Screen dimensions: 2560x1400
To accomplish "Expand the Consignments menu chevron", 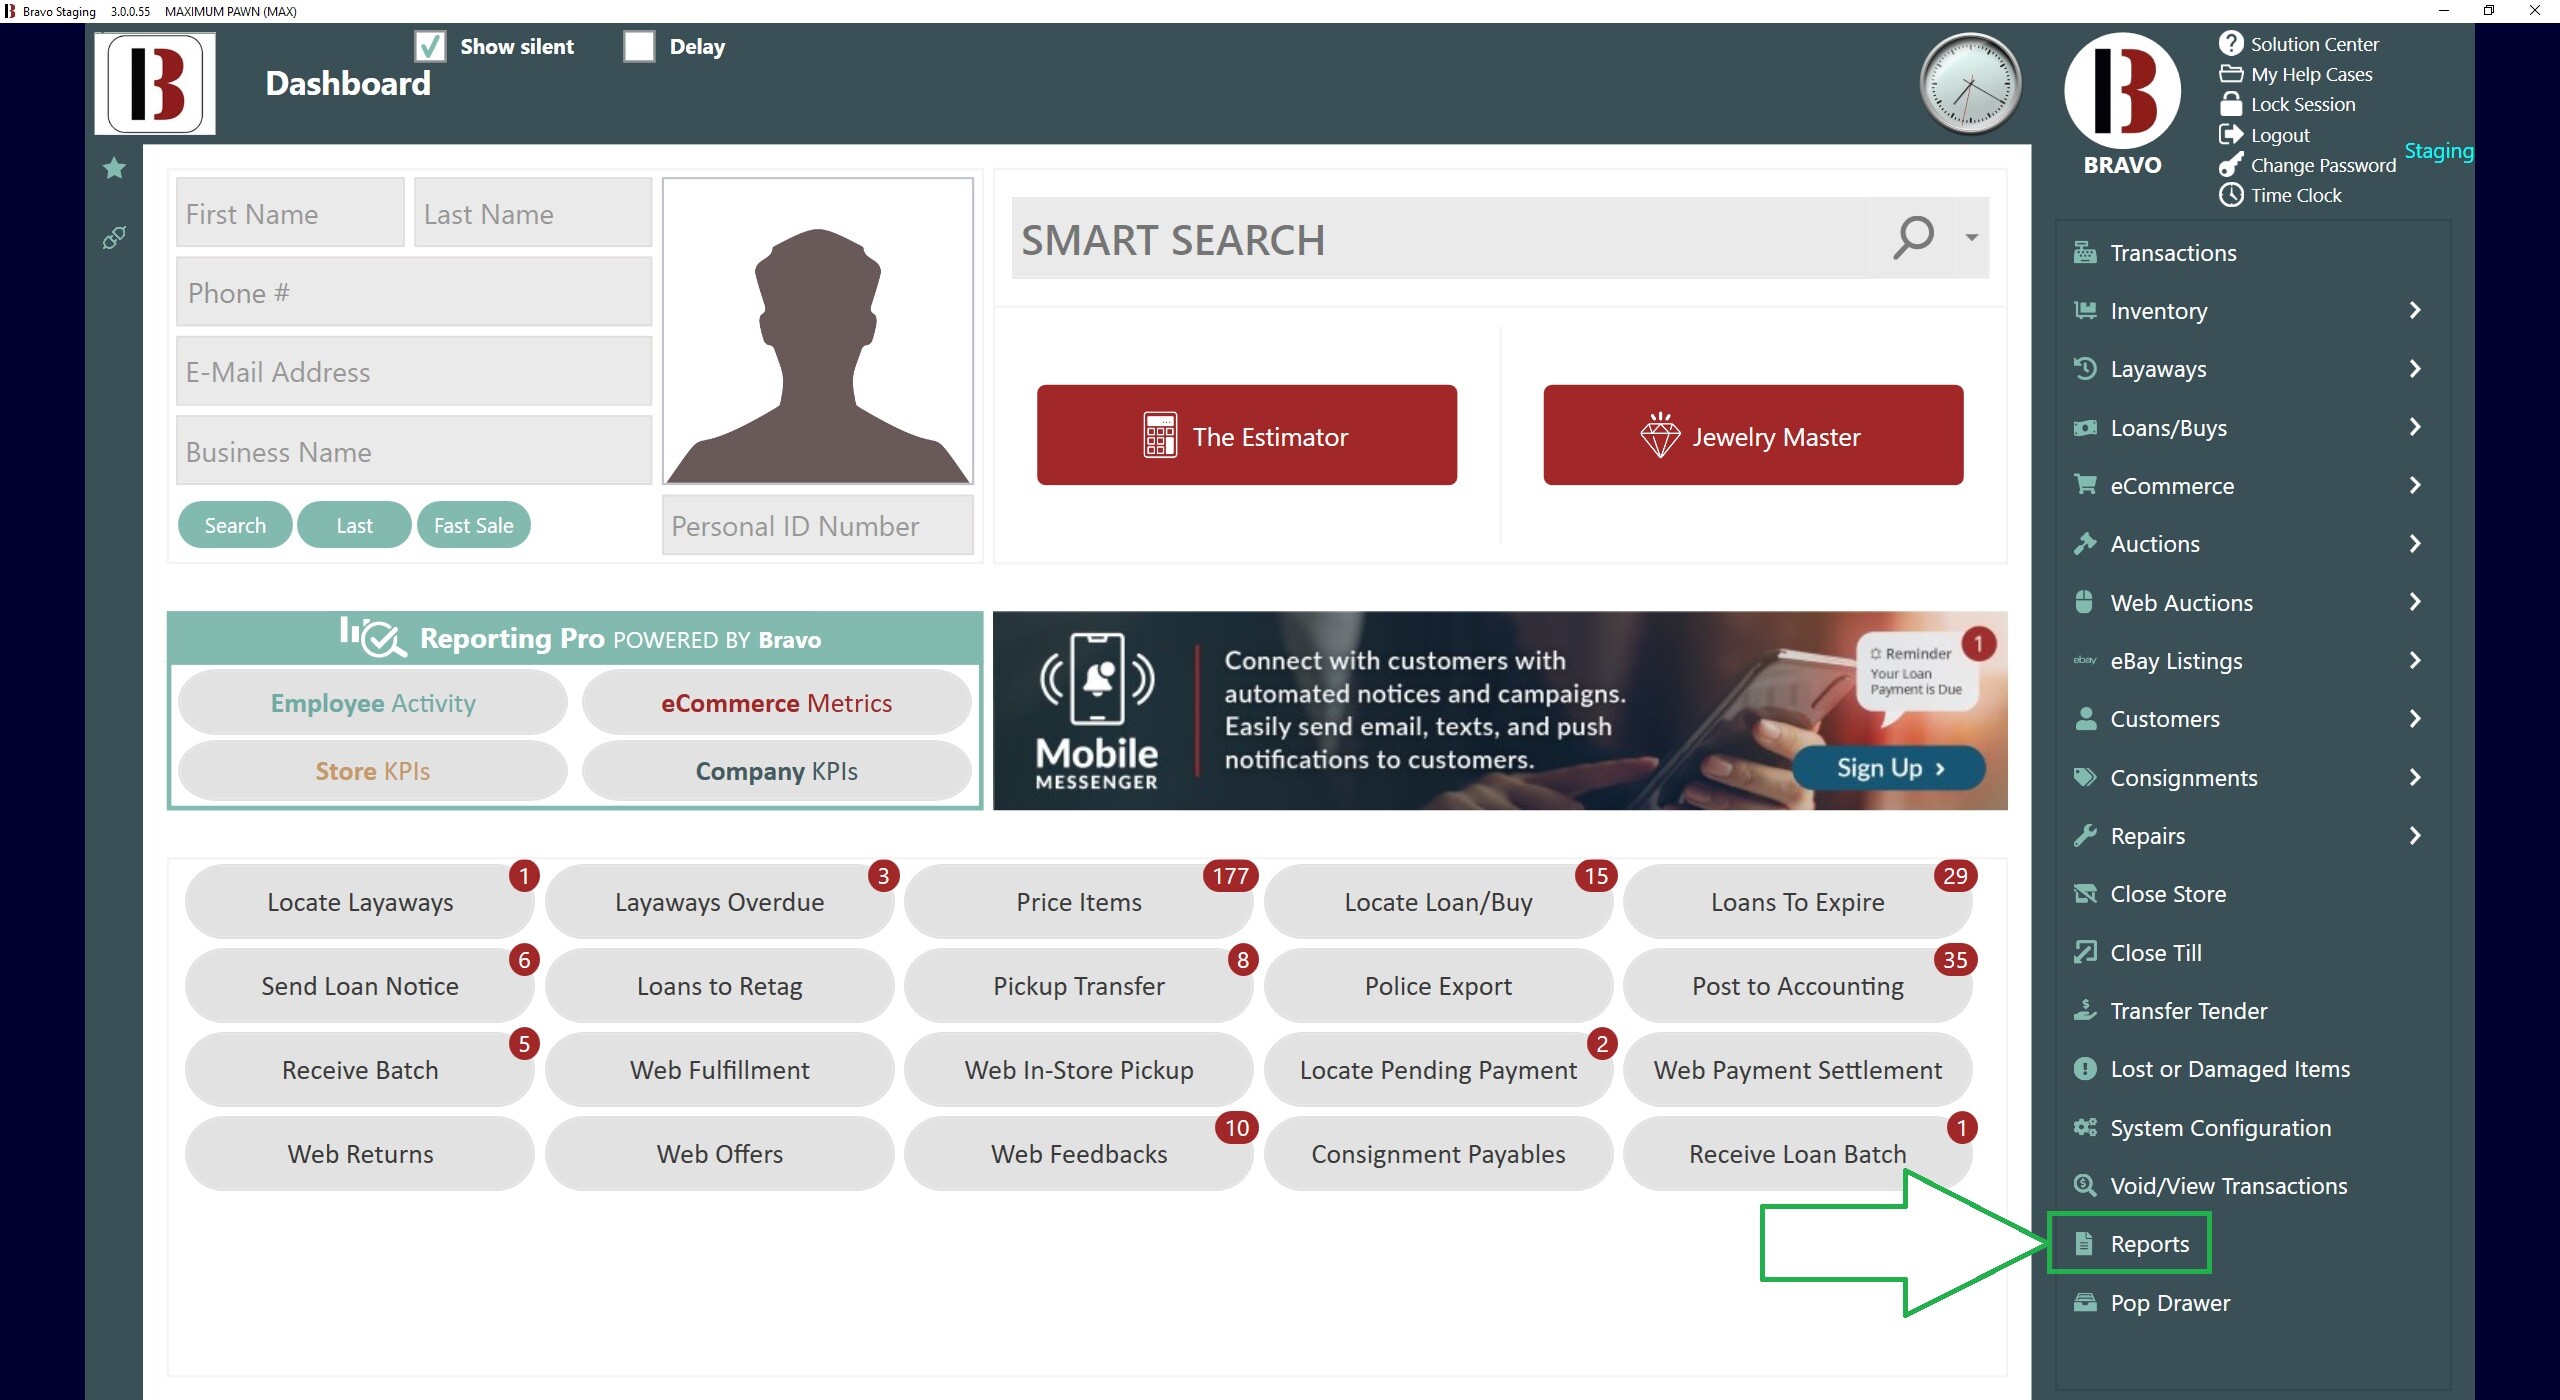I will (2415, 777).
